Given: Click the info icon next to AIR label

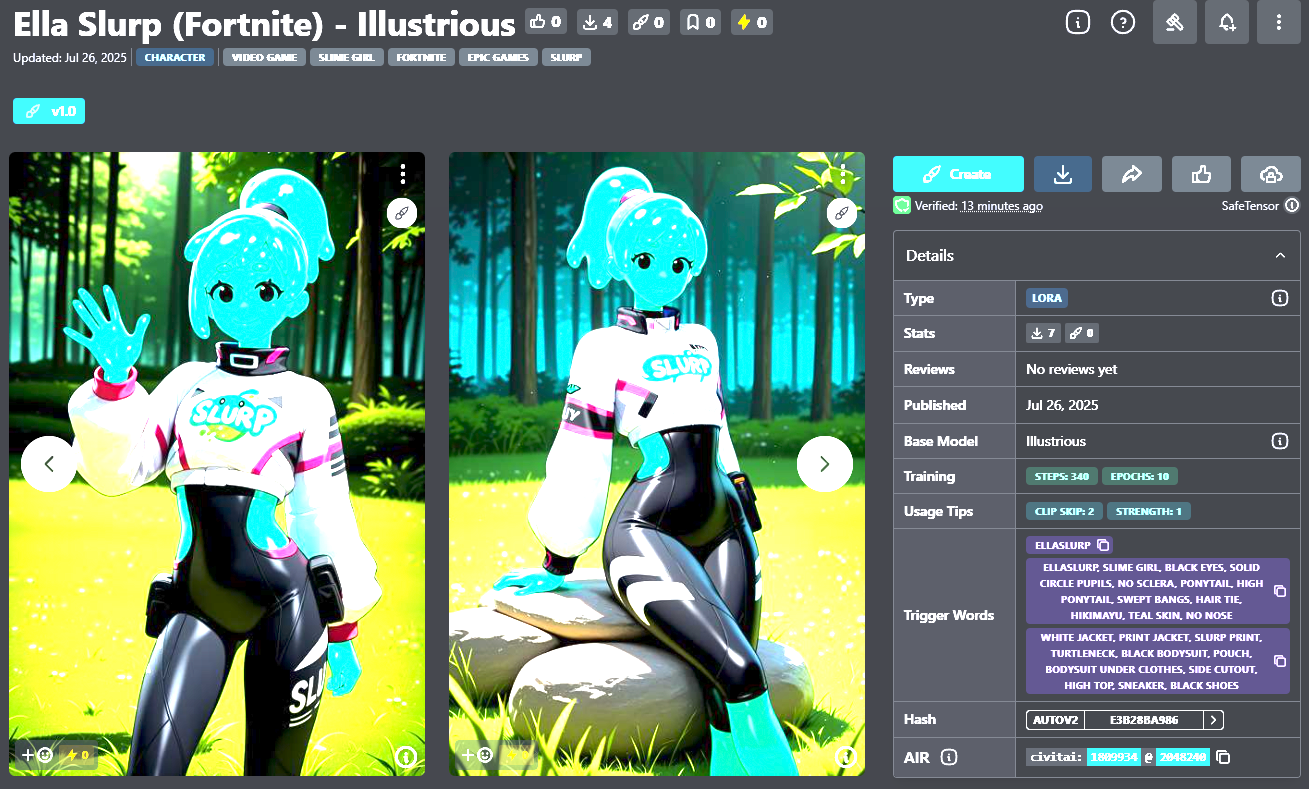Looking at the screenshot, I should click(950, 757).
